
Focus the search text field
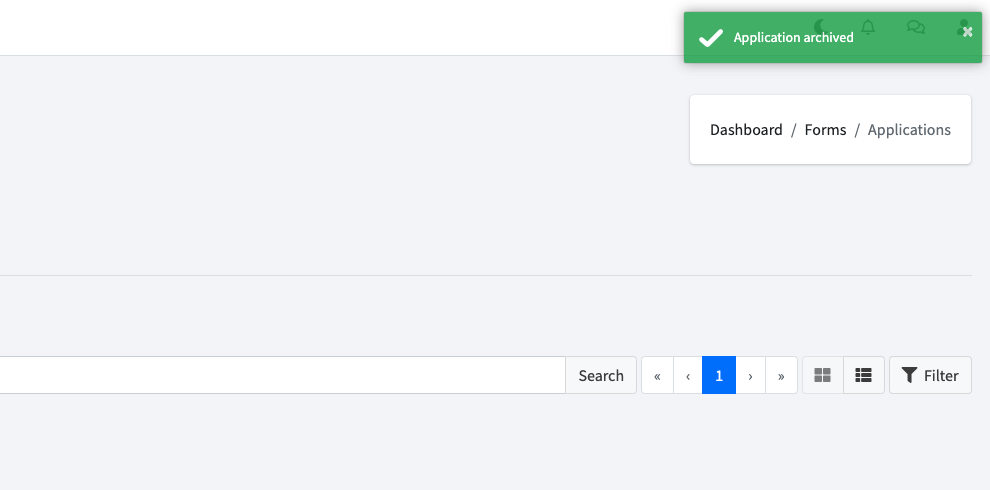pos(280,375)
